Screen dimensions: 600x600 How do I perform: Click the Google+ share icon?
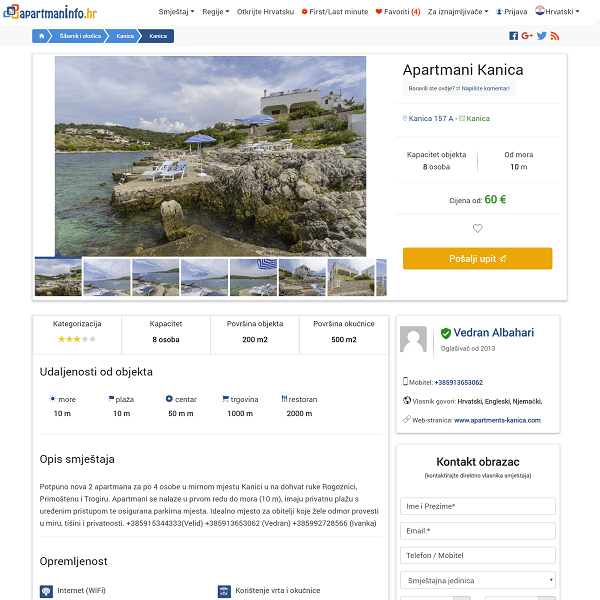click(527, 36)
